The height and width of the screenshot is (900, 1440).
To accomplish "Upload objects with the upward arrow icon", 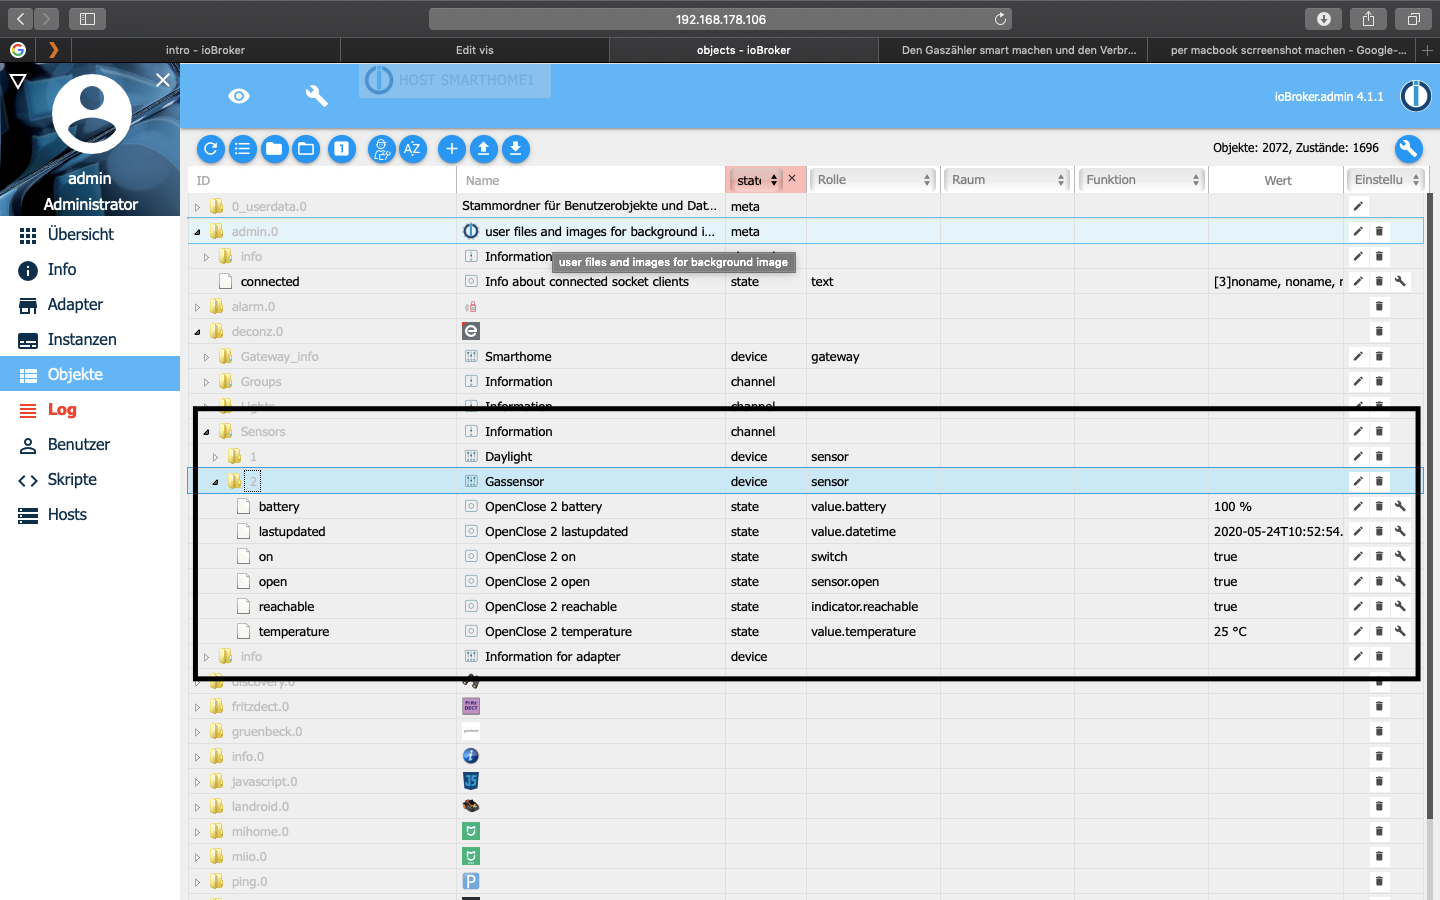I will click(483, 149).
